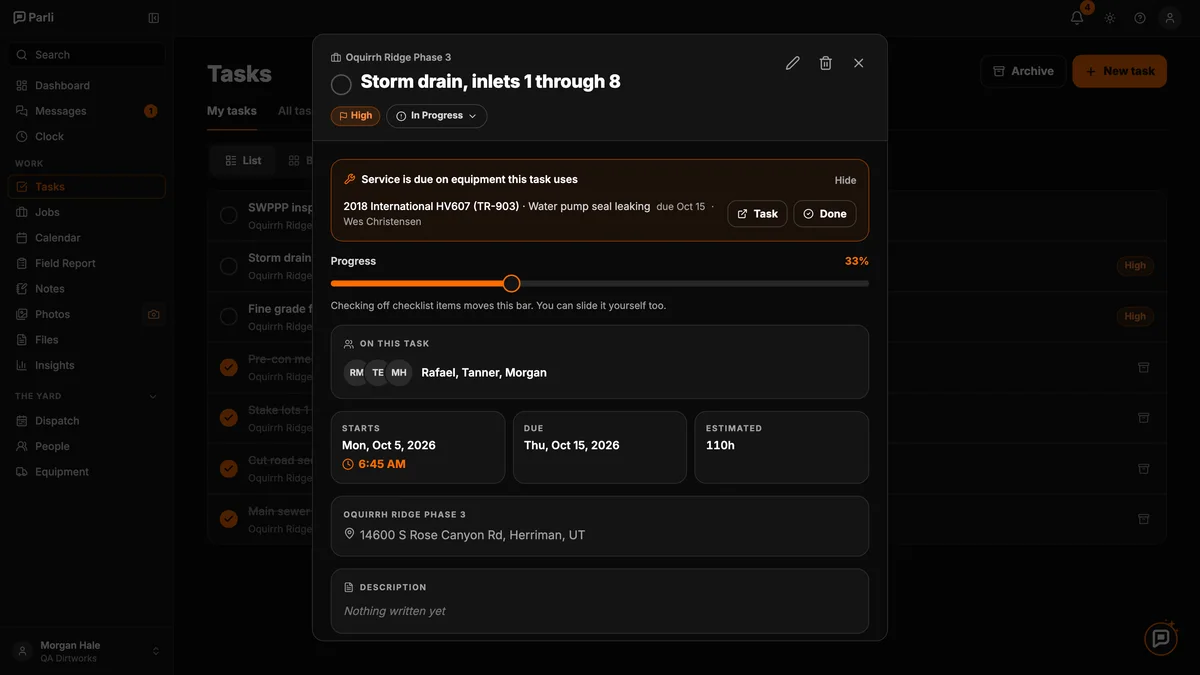Open People in sidebar
The height and width of the screenshot is (675, 1200).
point(87,446)
